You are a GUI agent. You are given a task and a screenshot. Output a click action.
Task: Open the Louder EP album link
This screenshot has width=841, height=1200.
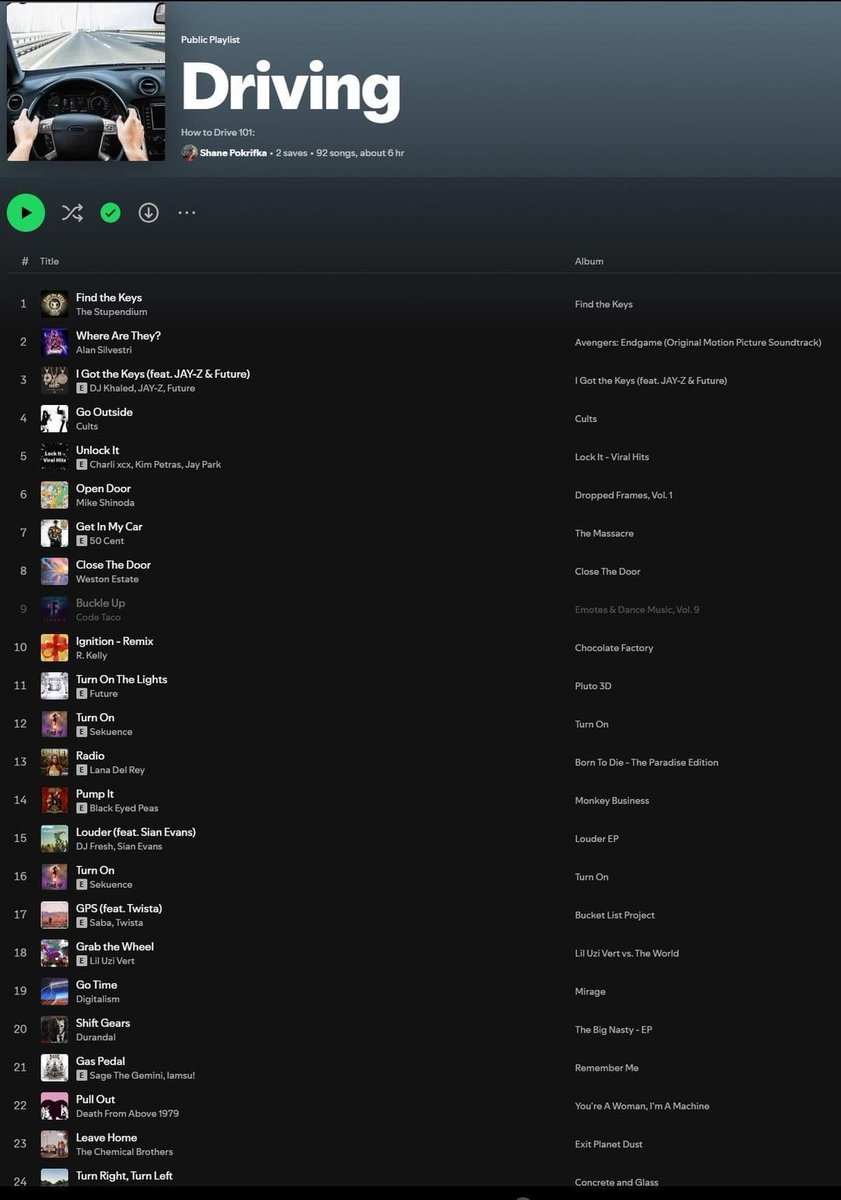point(597,839)
